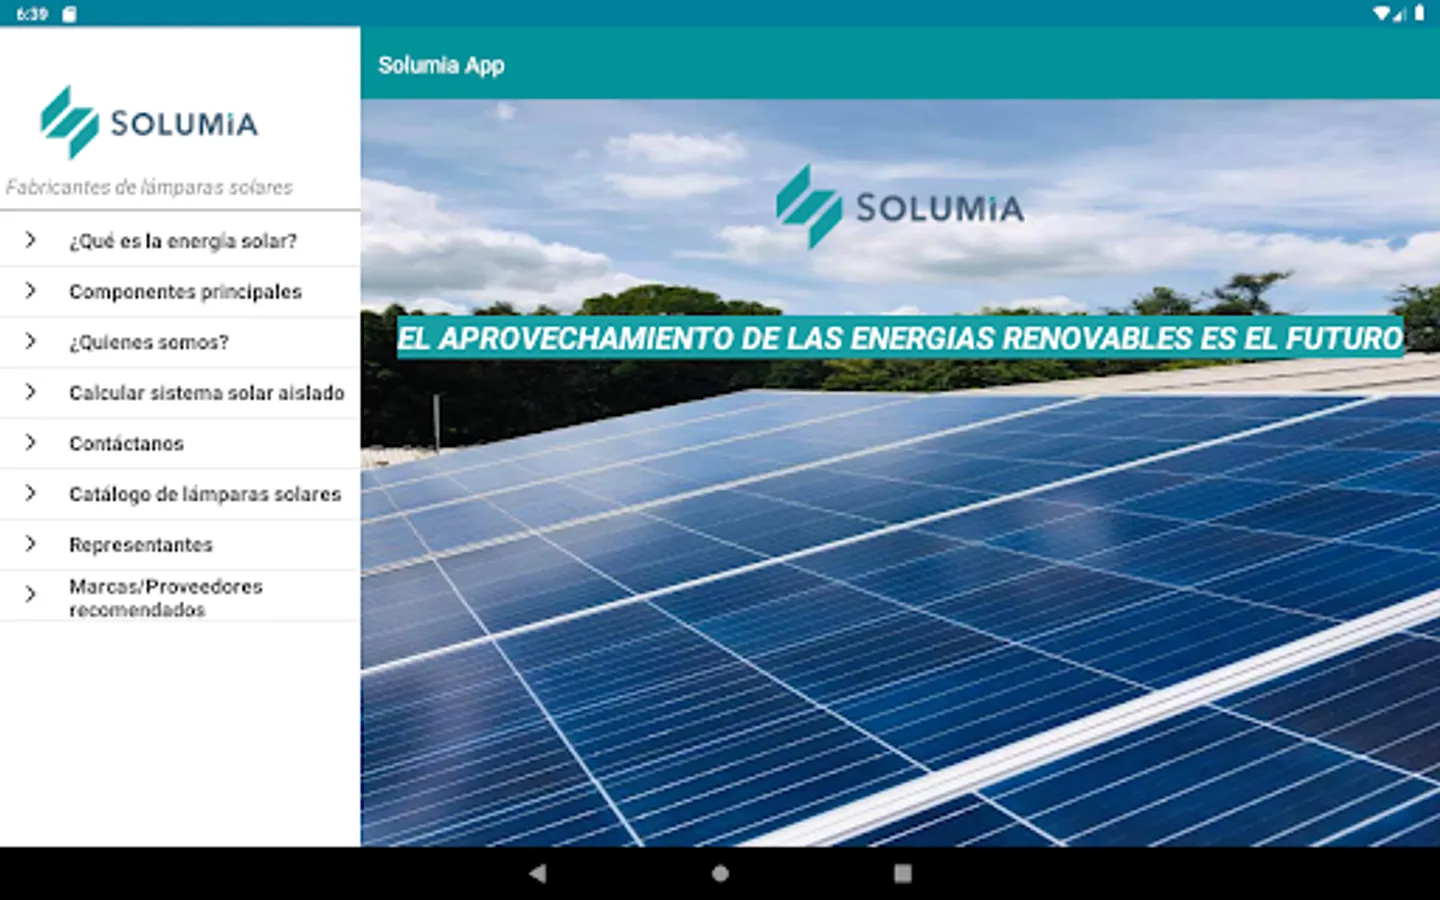Open Marcas/Proveedores recomendados item
Screen dimensions: 1440x900
(180, 597)
